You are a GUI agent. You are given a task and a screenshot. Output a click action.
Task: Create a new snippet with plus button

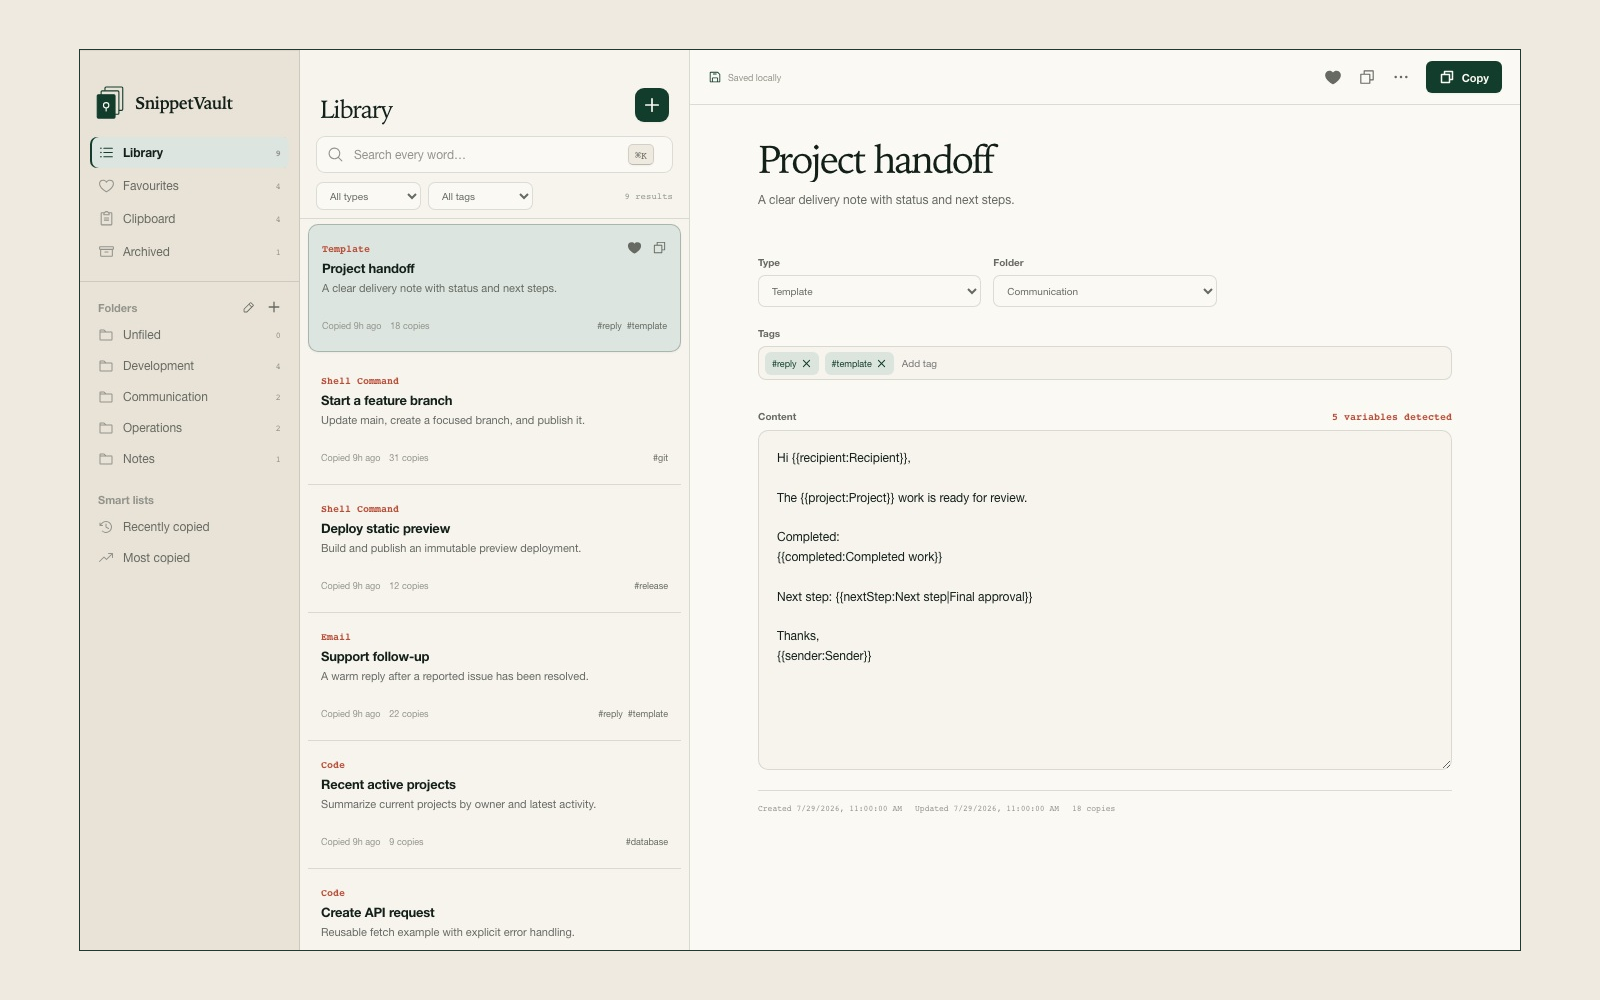[652, 105]
